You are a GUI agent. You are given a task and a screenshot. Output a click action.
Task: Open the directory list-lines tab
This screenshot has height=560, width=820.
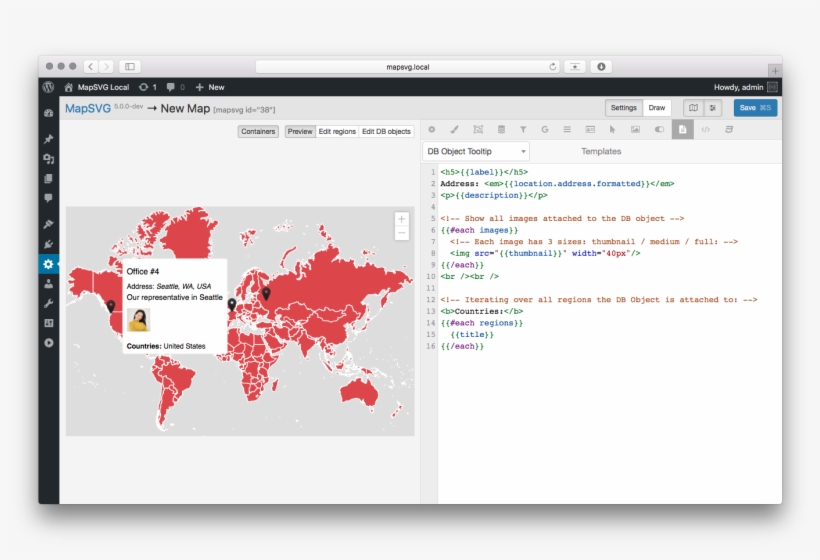tap(567, 130)
